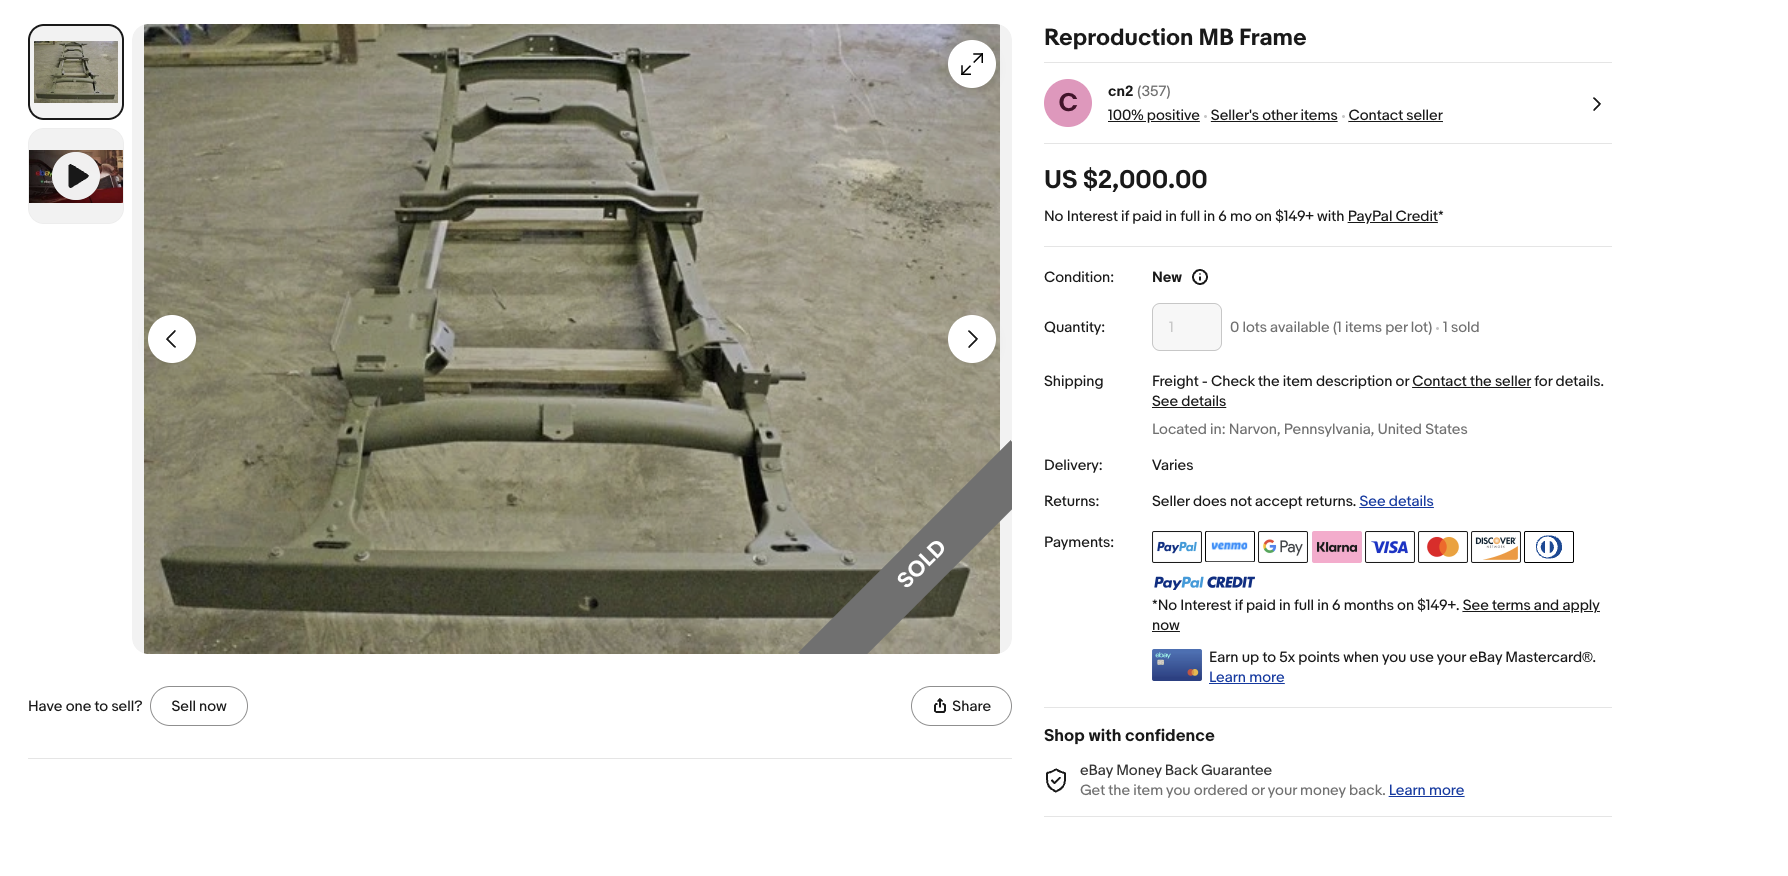This screenshot has height=876, width=1788.
Task: Expand seller details with the right chevron
Action: tap(1596, 104)
